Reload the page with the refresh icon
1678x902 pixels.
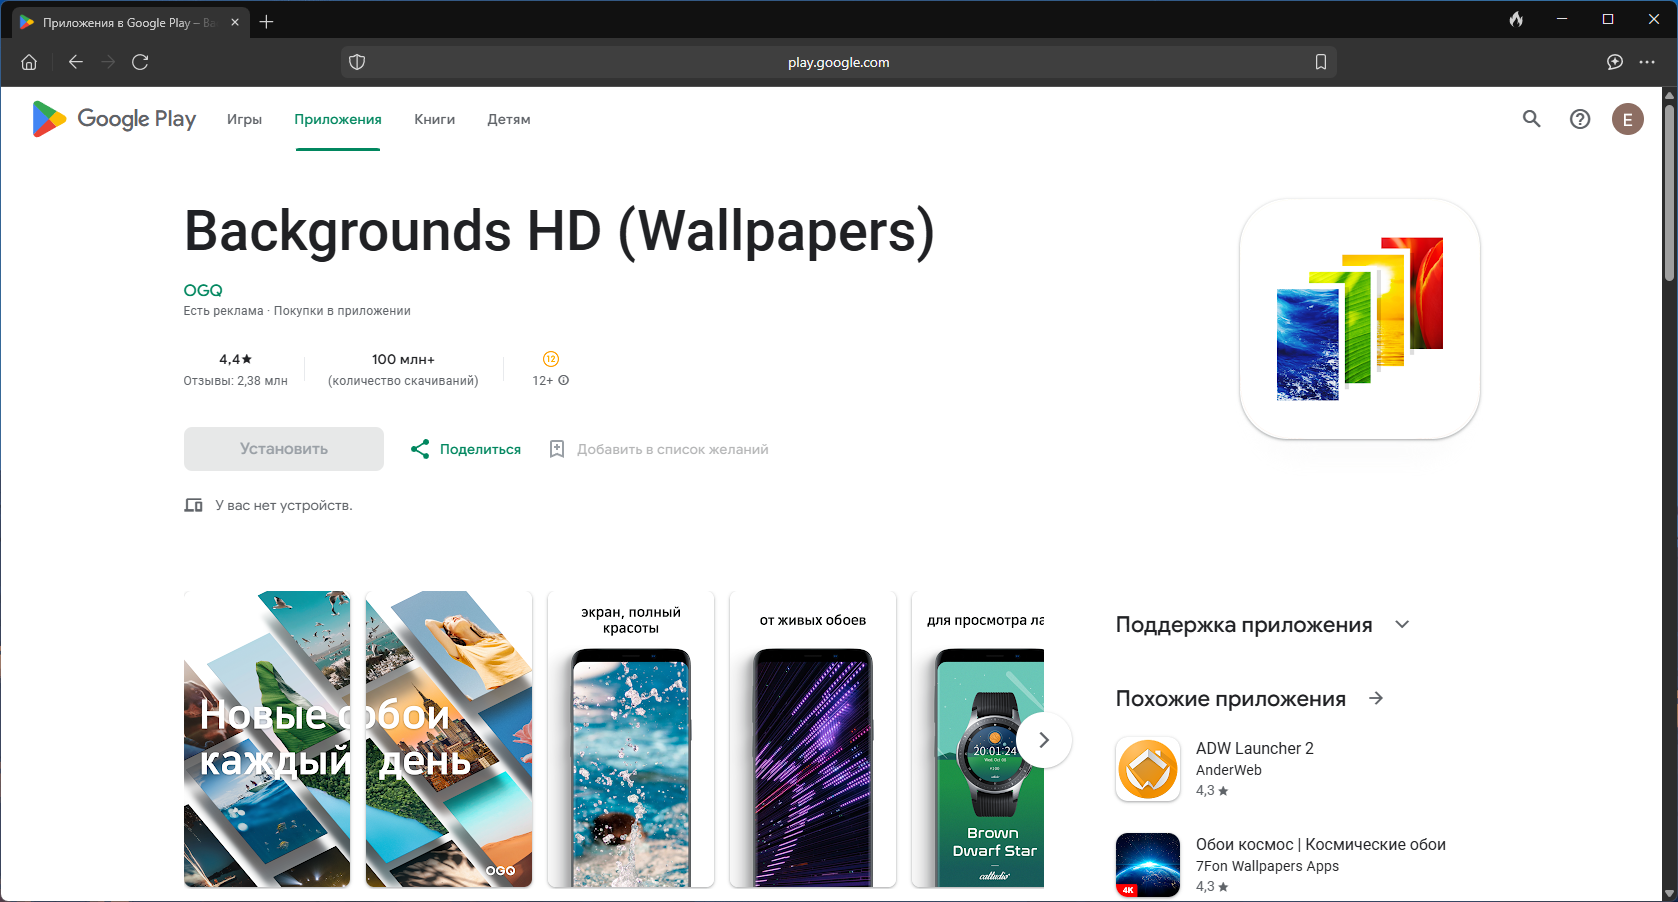(x=140, y=62)
